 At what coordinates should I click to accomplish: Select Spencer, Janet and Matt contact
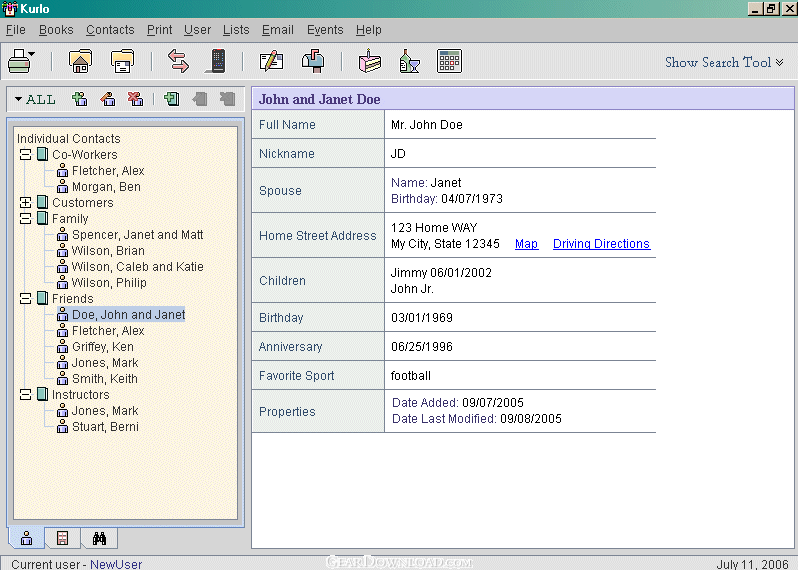[137, 235]
